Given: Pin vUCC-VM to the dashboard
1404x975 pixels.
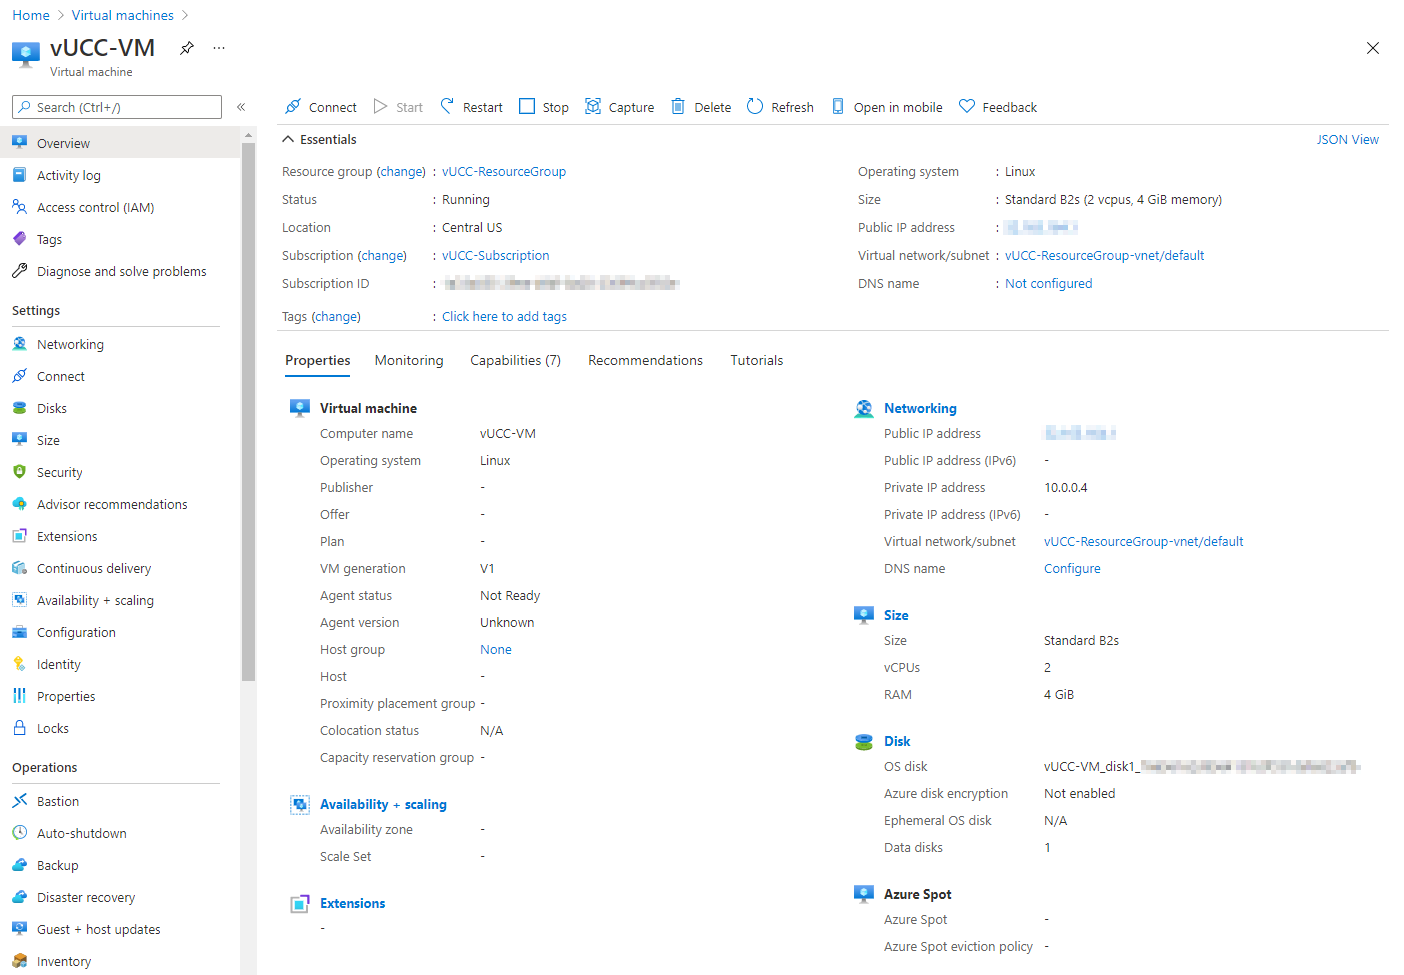Looking at the screenshot, I should 187,48.
